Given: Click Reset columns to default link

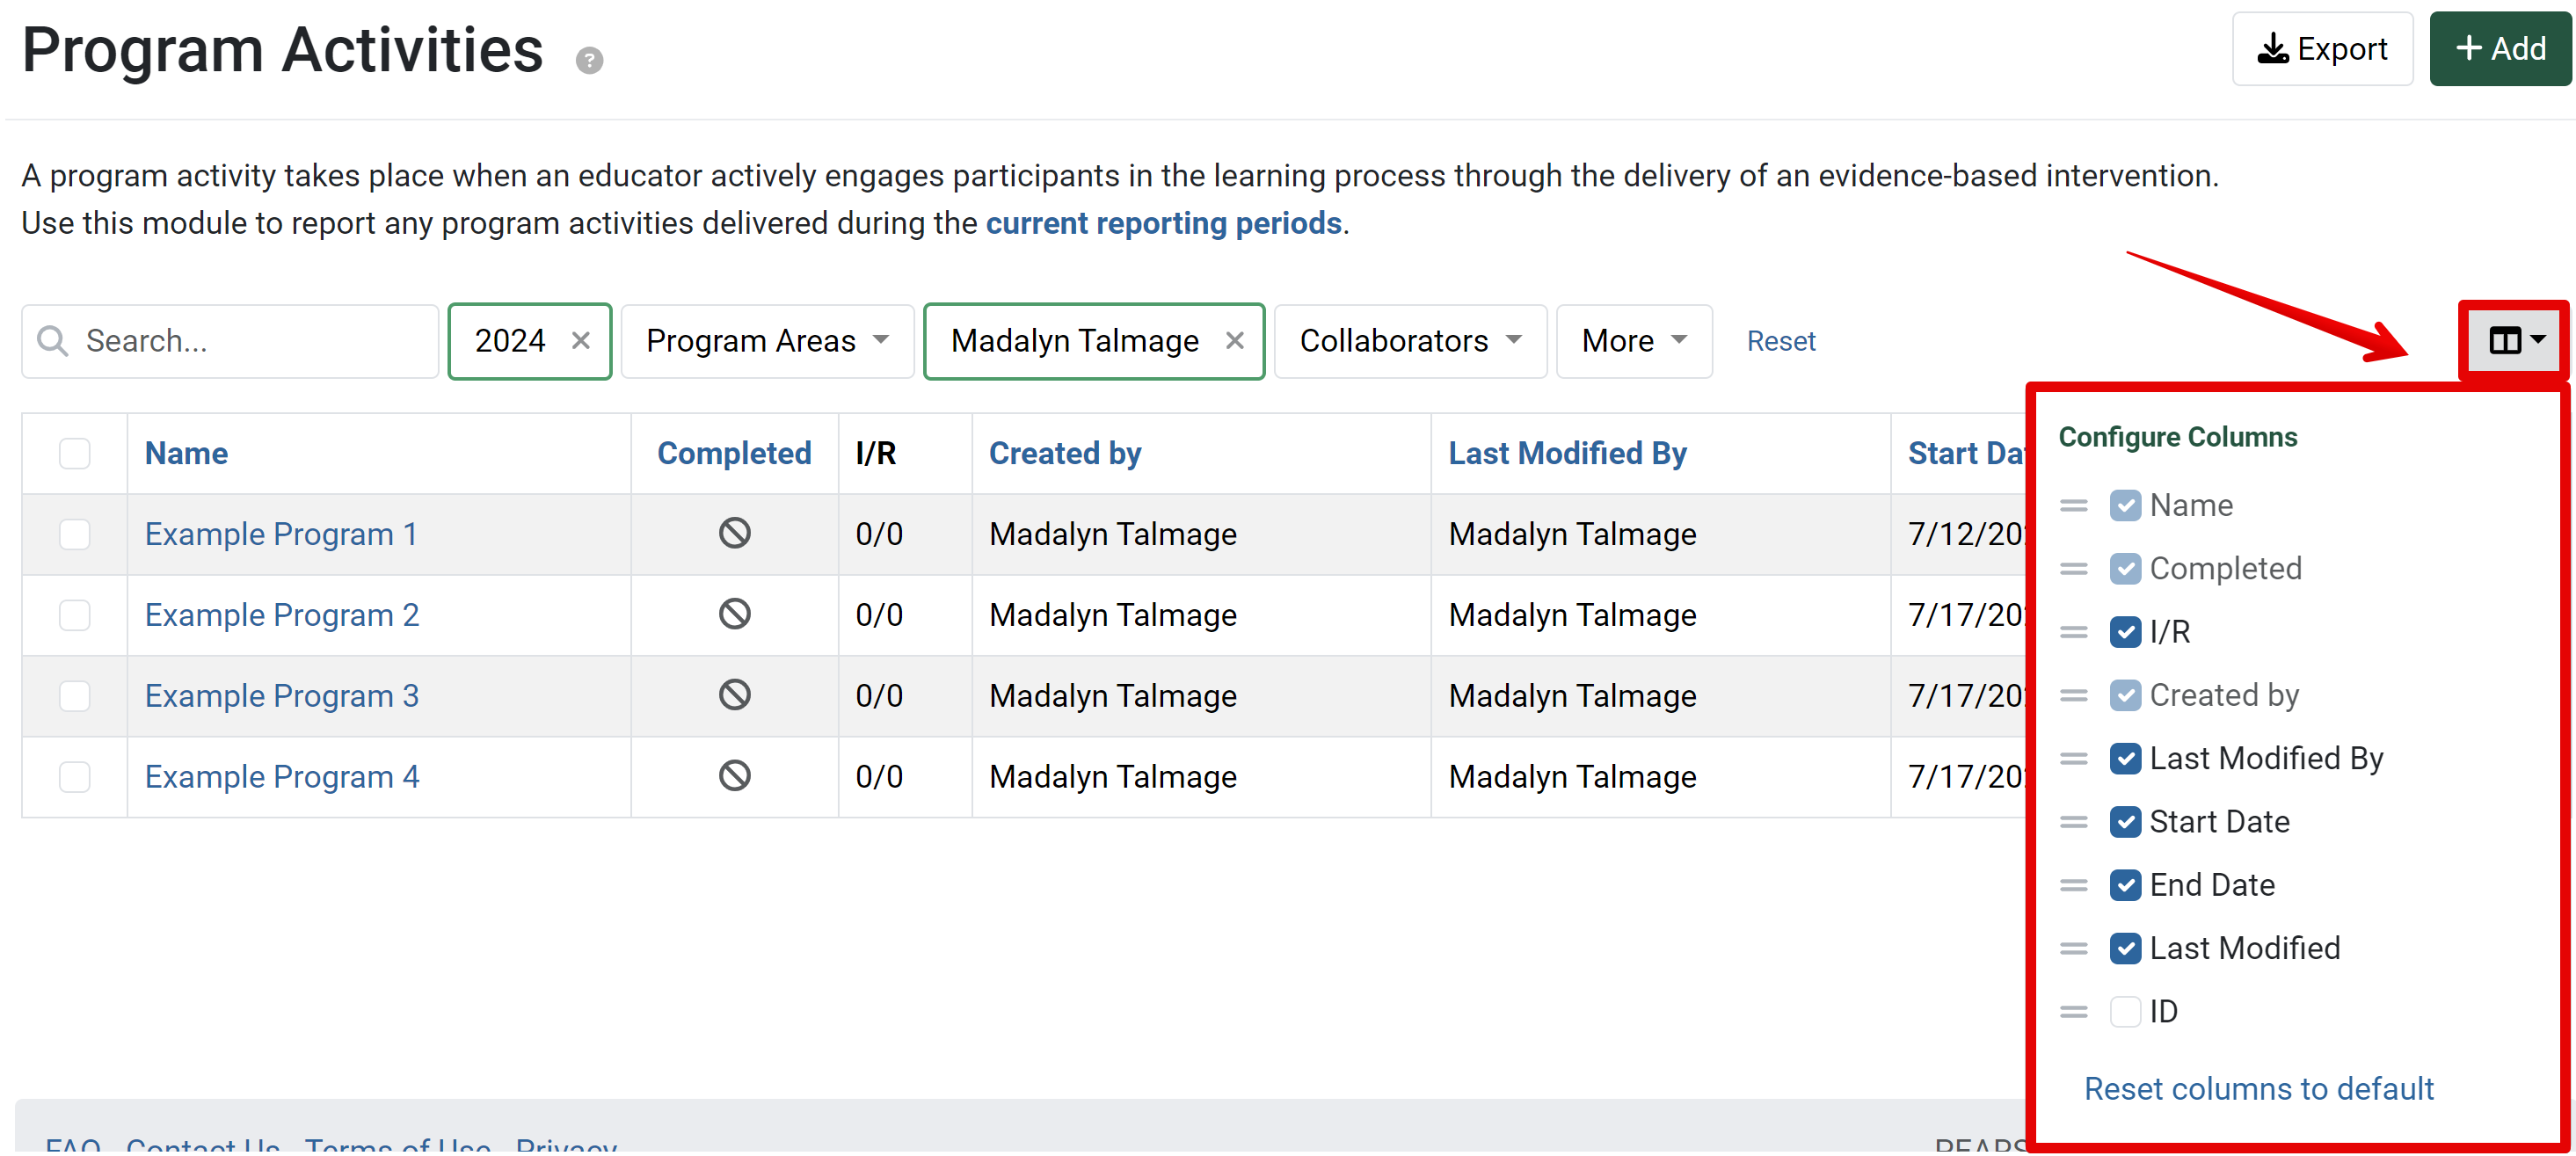Looking at the screenshot, I should pos(2258,1088).
